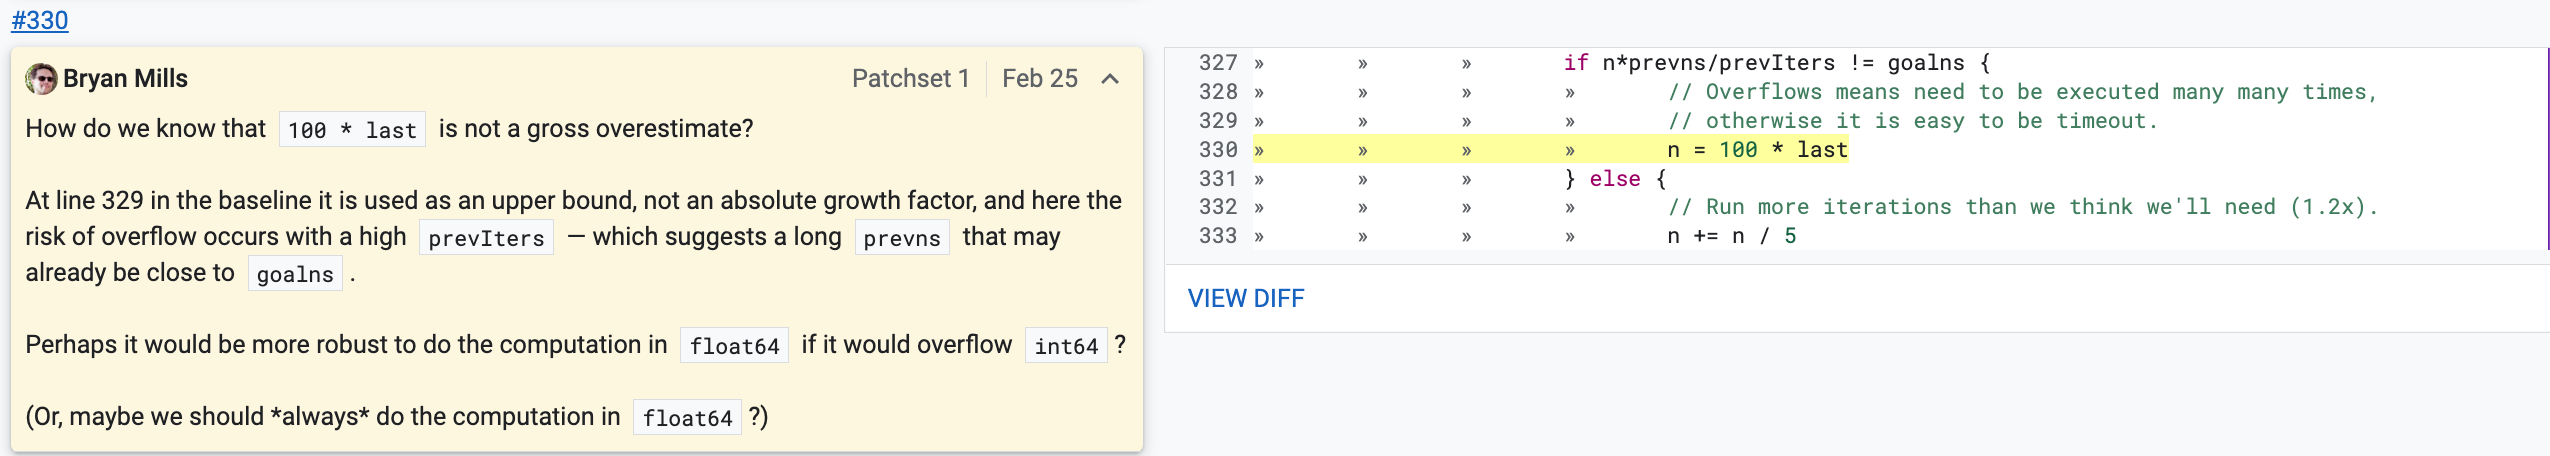Select line number 333 in the diff
Viewport: 2550px width, 456px height.
[1218, 236]
